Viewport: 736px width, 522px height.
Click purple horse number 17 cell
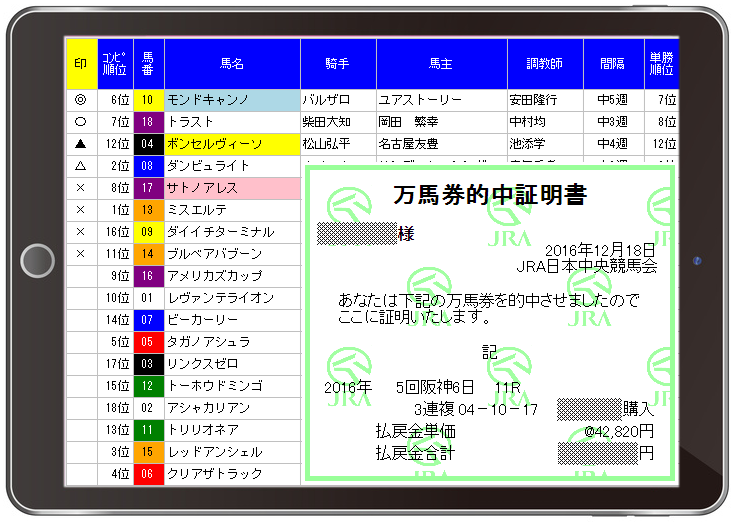149,188
